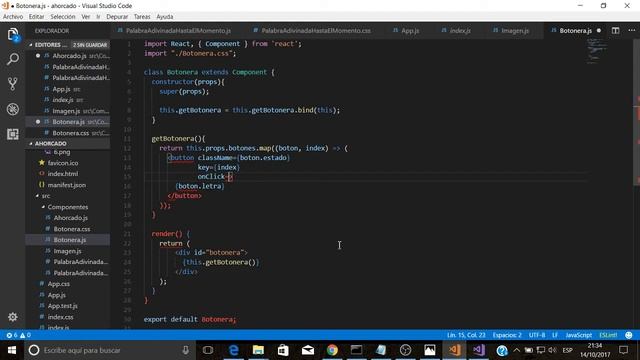The height and width of the screenshot is (360, 640).
Task: Switch to Visual Studio Code taskbar icon
Action: [454, 350]
